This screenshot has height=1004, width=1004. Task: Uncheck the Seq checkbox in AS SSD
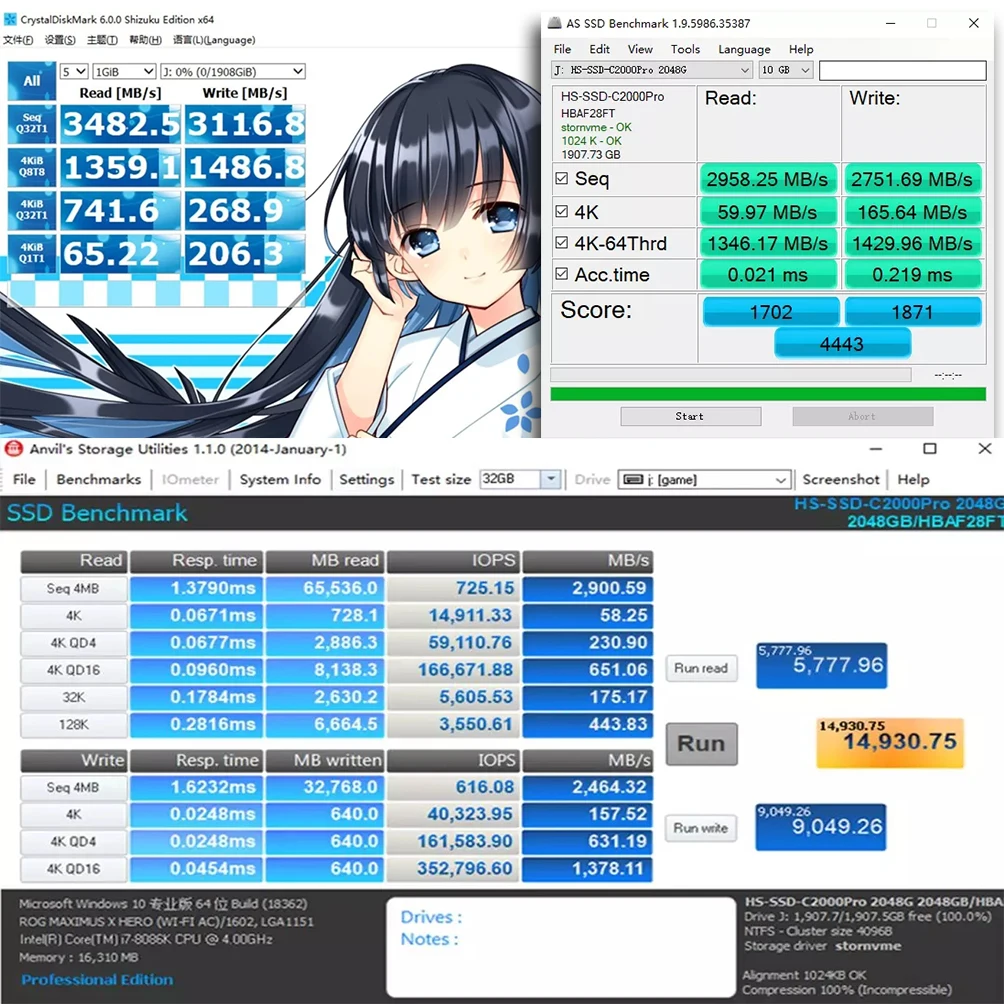click(x=562, y=178)
